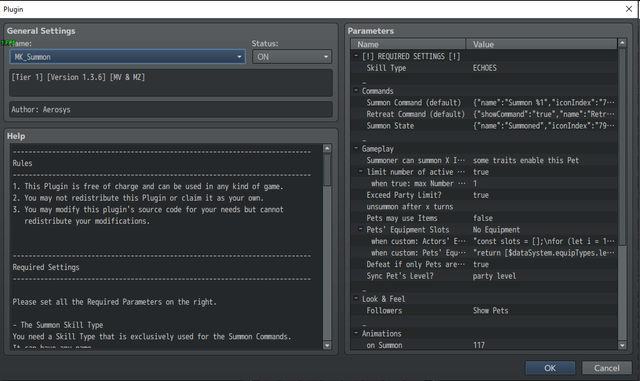Select Sync Pet's Level? parameter row
The height and width of the screenshot is (381, 640).
pos(484,276)
